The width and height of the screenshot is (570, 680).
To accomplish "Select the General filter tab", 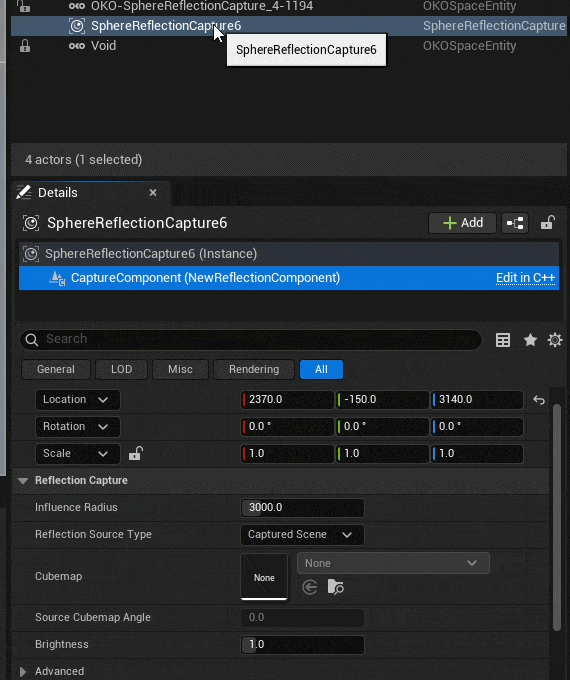I will click(56, 369).
